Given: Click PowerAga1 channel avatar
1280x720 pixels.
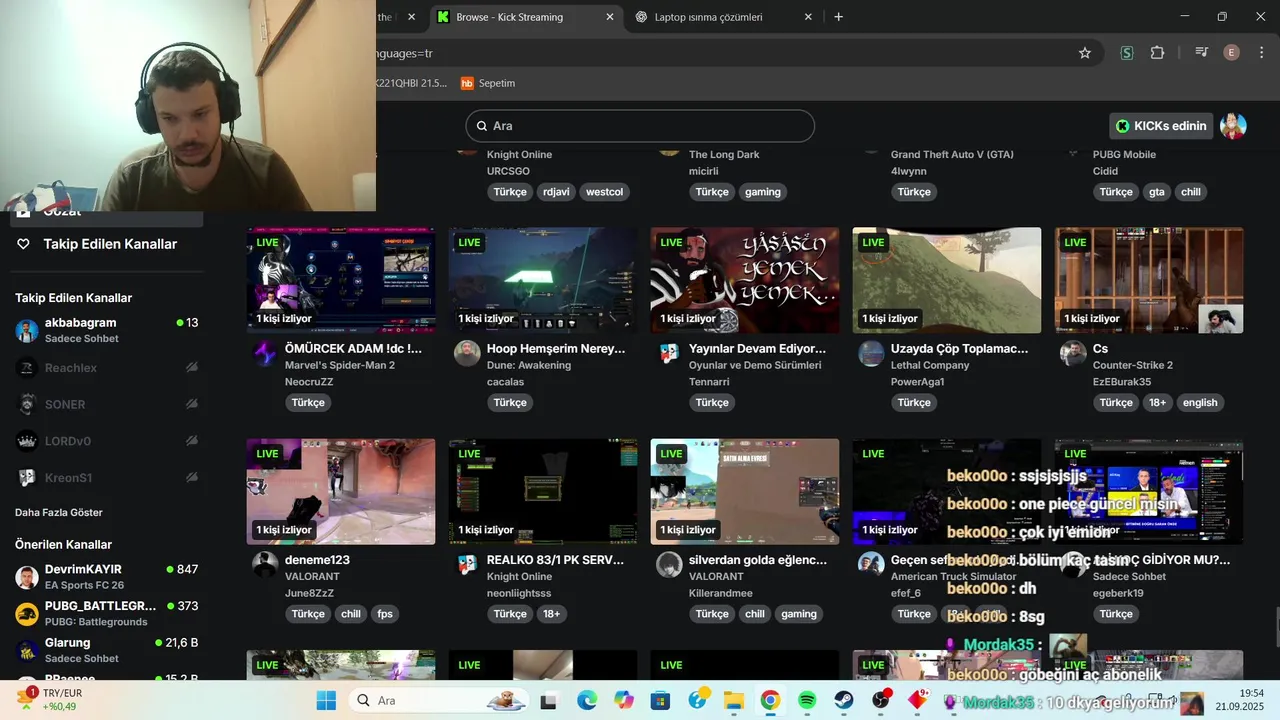Looking at the screenshot, I should [871, 353].
